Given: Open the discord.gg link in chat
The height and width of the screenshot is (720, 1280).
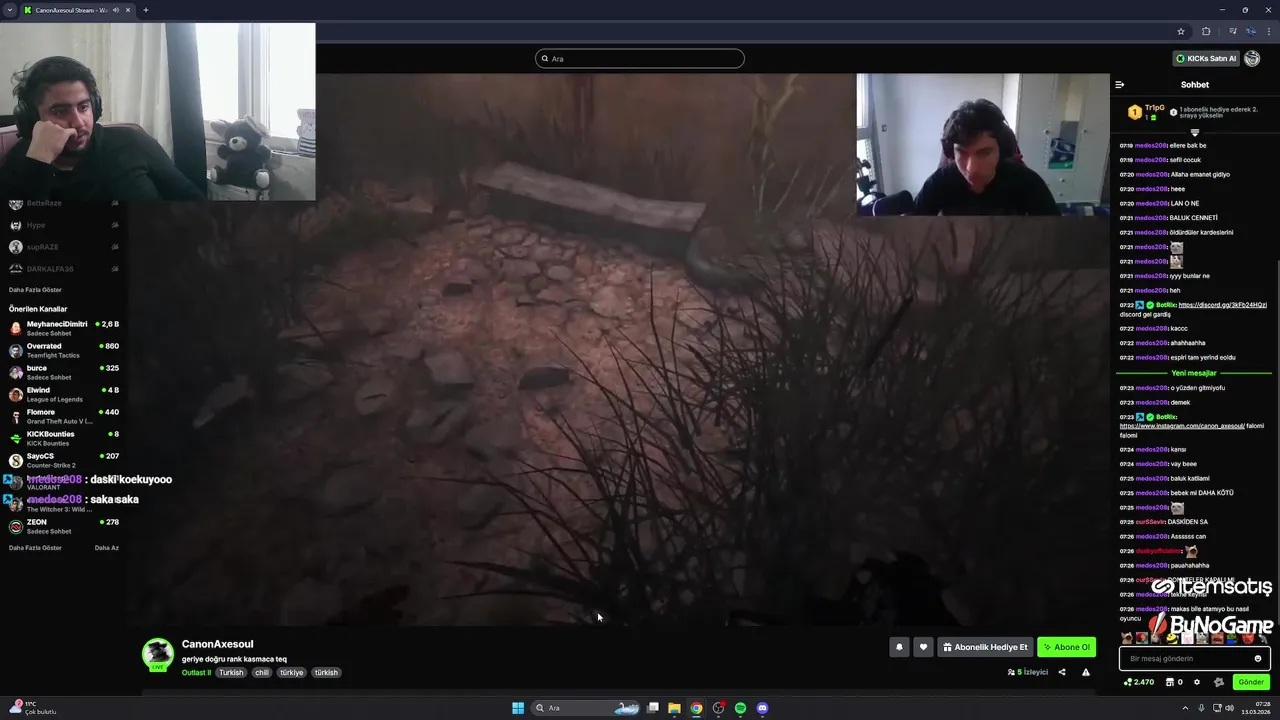Looking at the screenshot, I should 1222,305.
